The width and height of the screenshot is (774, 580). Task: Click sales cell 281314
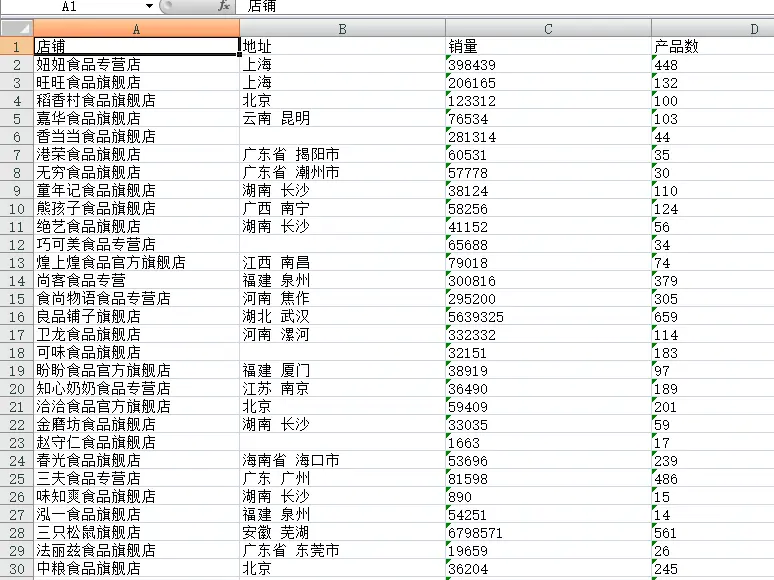[548, 136]
